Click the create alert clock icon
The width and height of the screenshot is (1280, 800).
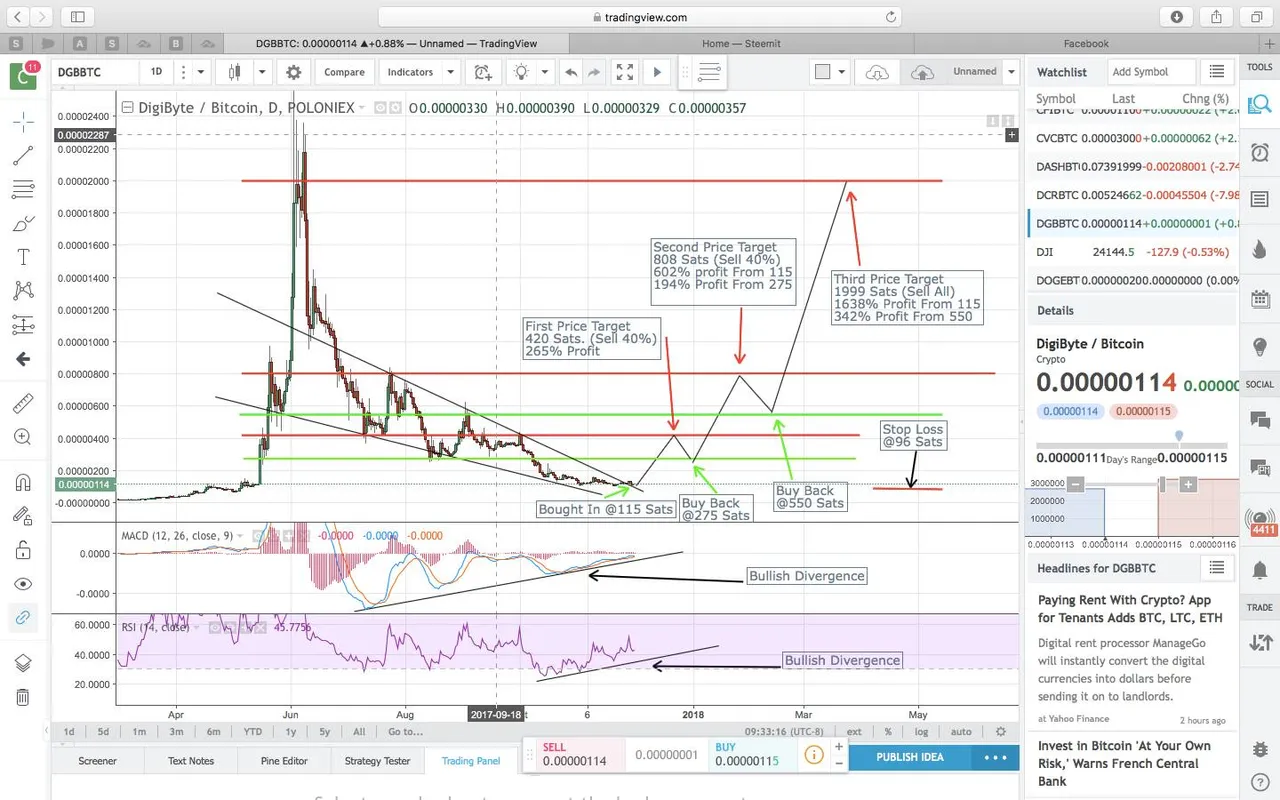[x=483, y=72]
